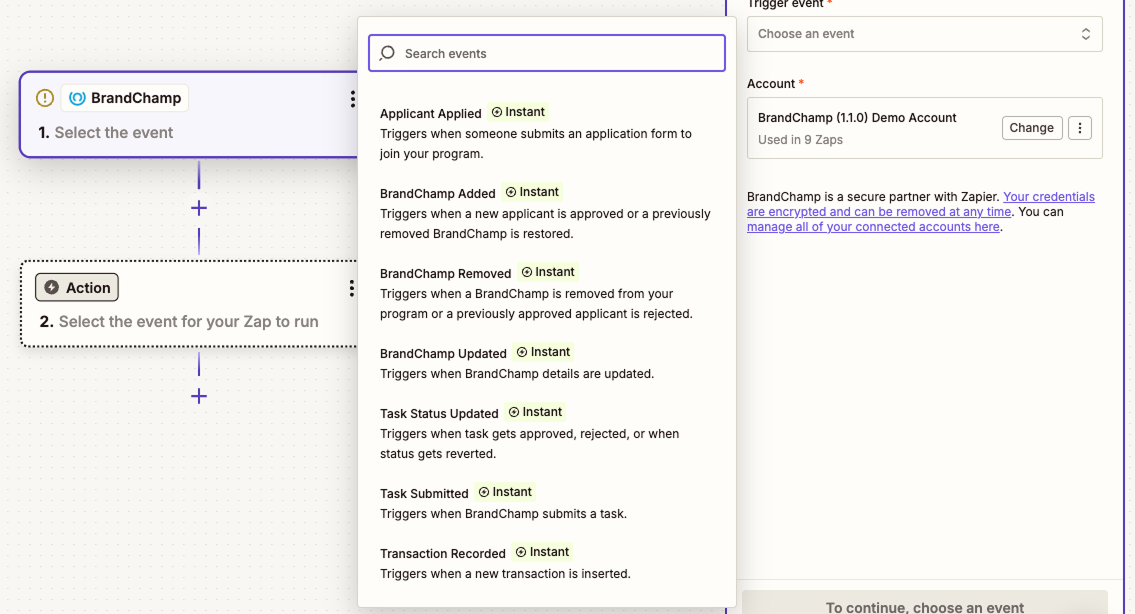Click Instant badge next to Task Submitted
Viewport: 1135px width, 614px height.
(x=505, y=492)
